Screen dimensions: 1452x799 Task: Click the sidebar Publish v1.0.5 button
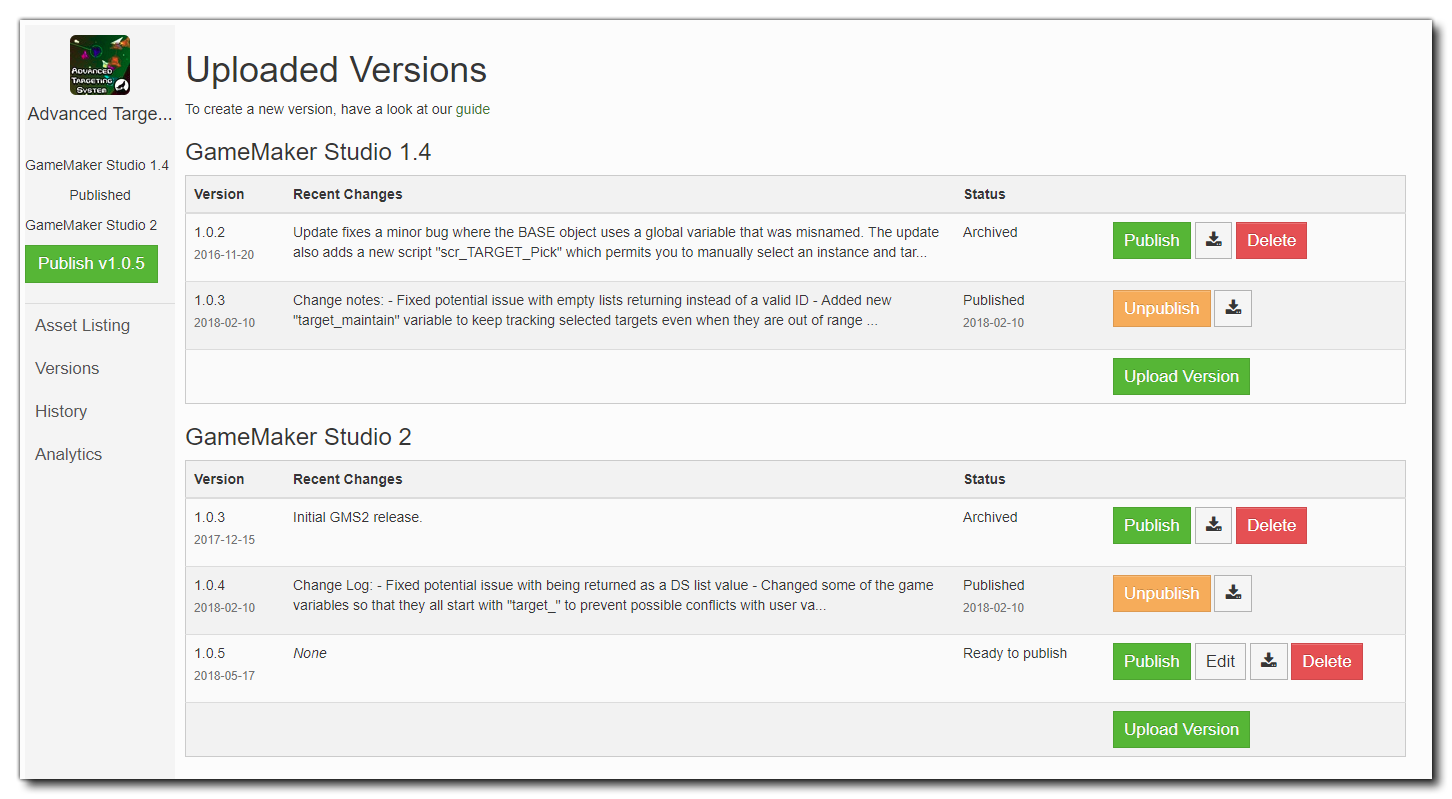point(91,263)
